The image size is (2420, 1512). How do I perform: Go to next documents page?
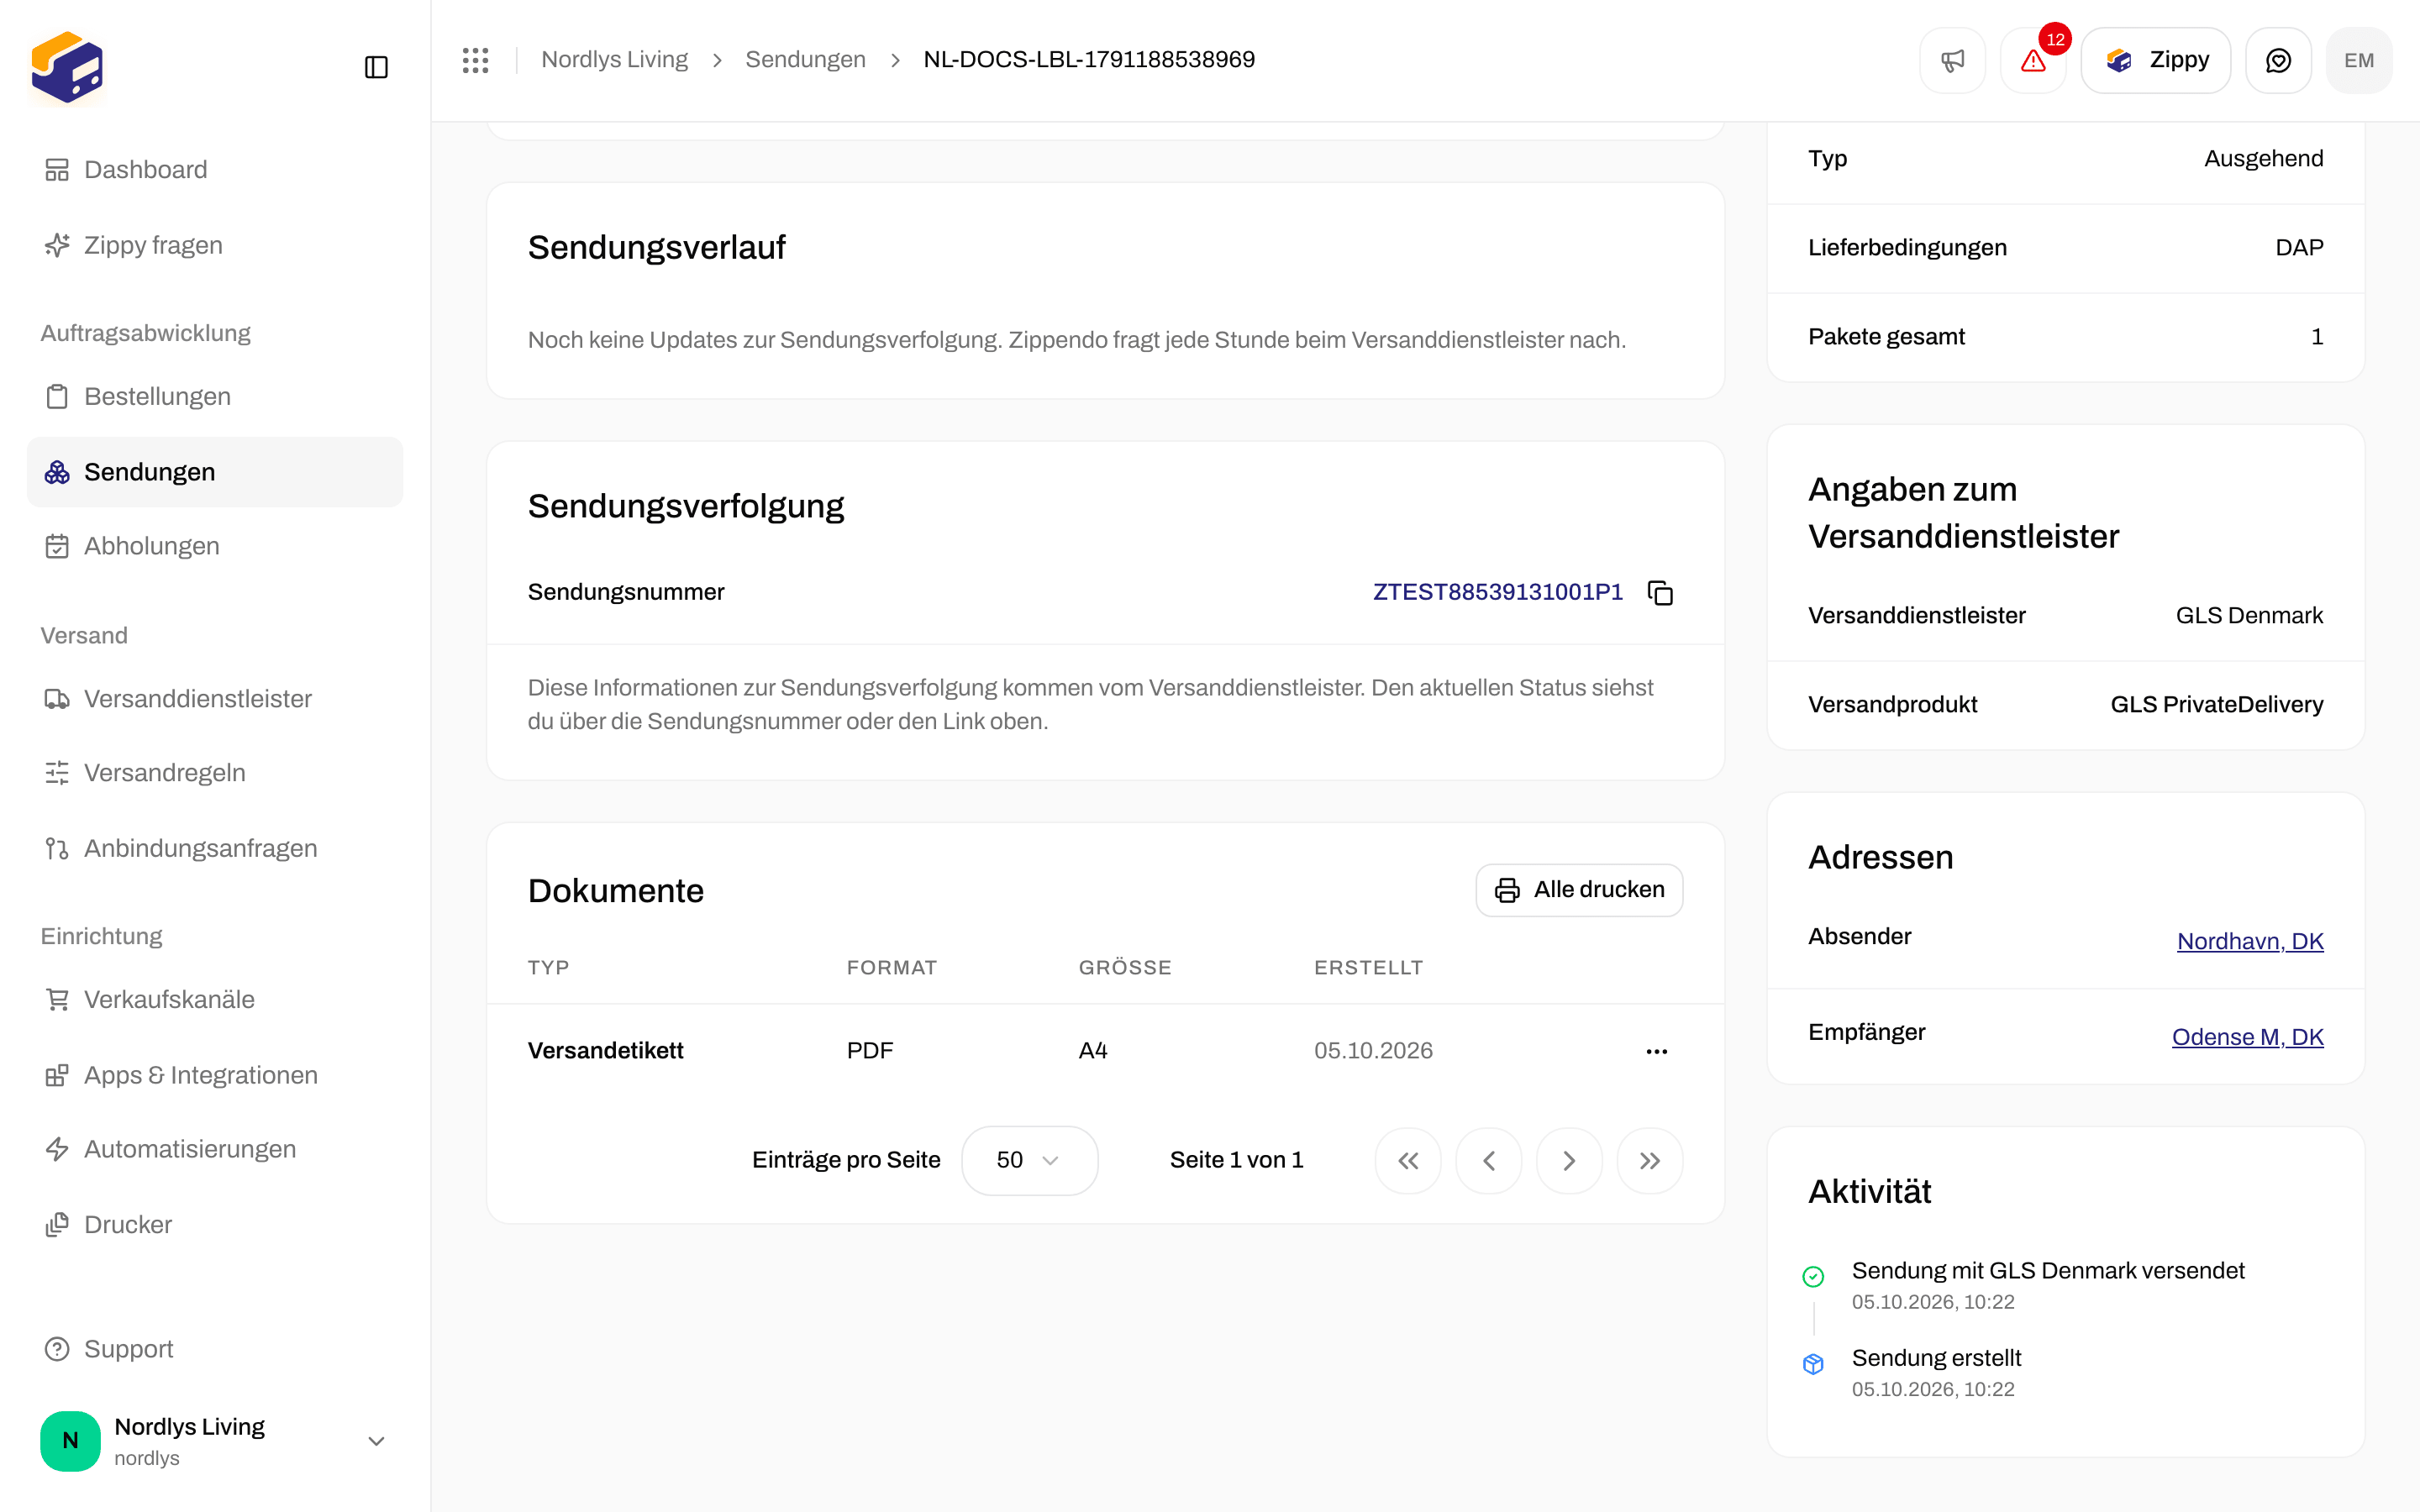pos(1569,1160)
